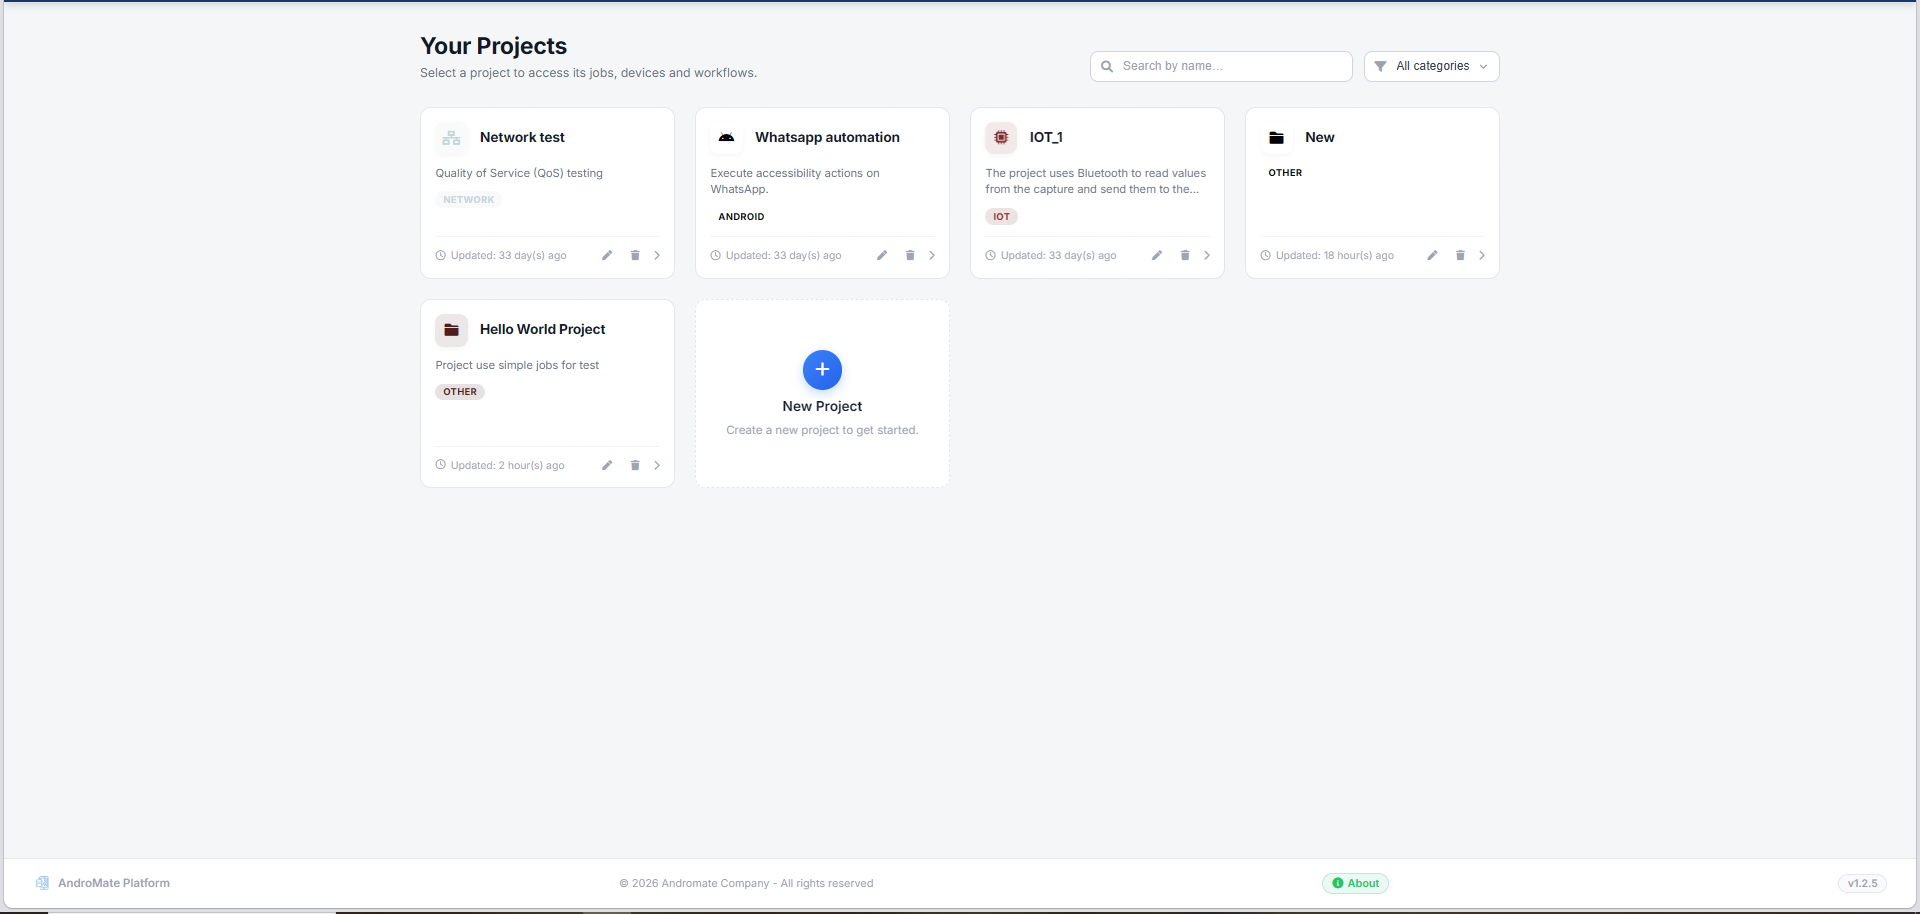Click the v1.2.5 version badge

(1862, 883)
